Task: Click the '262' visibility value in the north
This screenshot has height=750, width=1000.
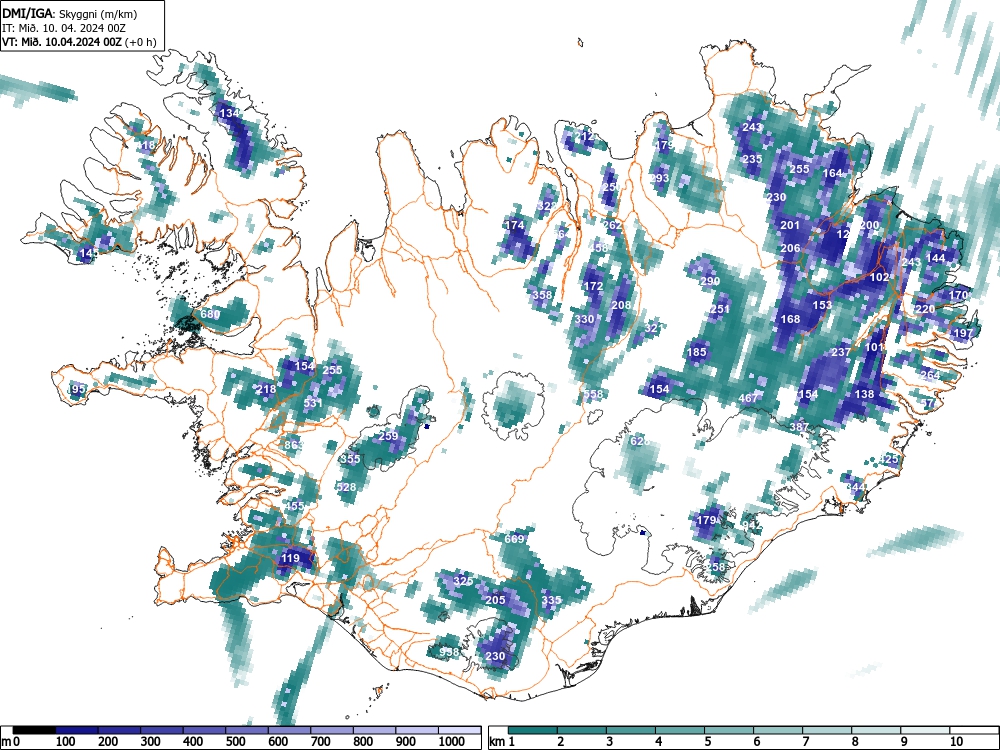Action: click(x=612, y=225)
